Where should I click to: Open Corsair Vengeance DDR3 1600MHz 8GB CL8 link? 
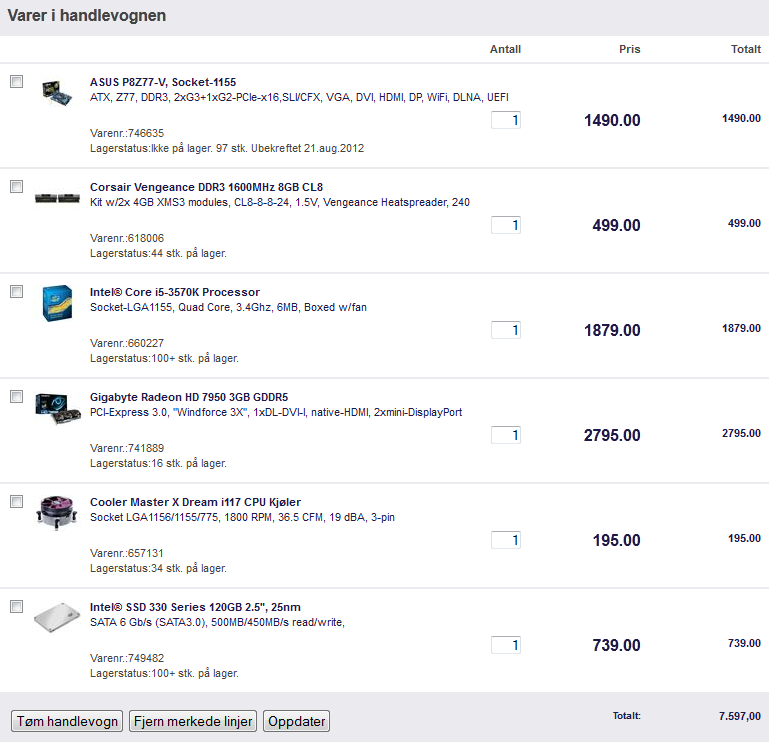(206, 187)
